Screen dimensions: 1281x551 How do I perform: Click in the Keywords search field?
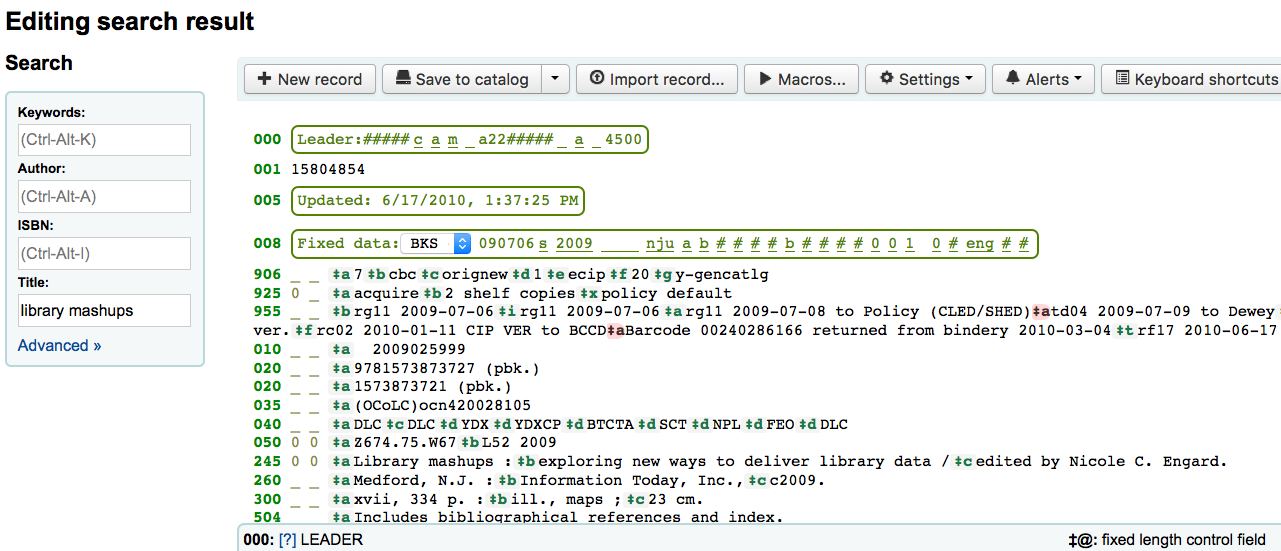pyautogui.click(x=104, y=140)
